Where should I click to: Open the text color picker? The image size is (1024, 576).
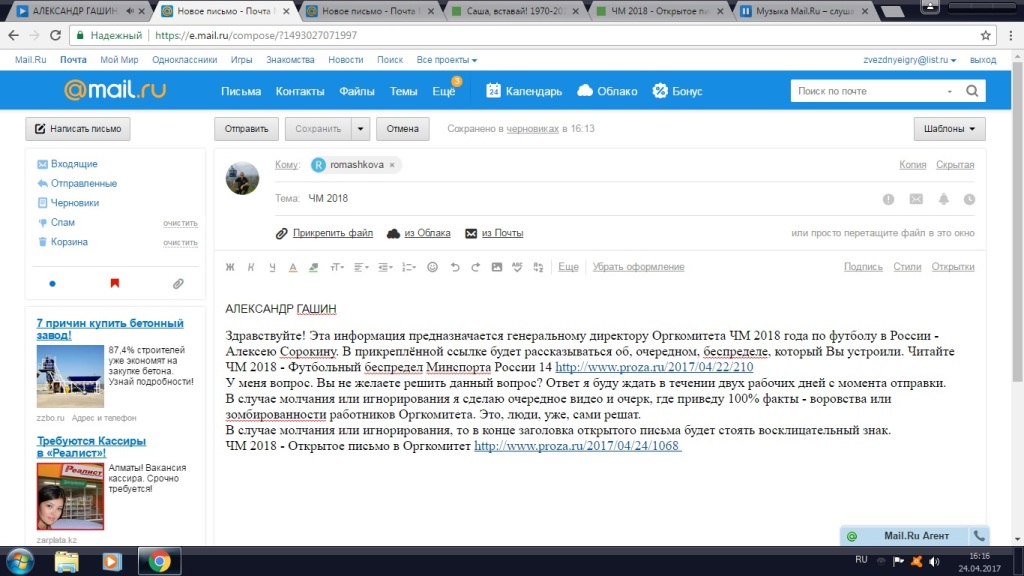[x=293, y=267]
